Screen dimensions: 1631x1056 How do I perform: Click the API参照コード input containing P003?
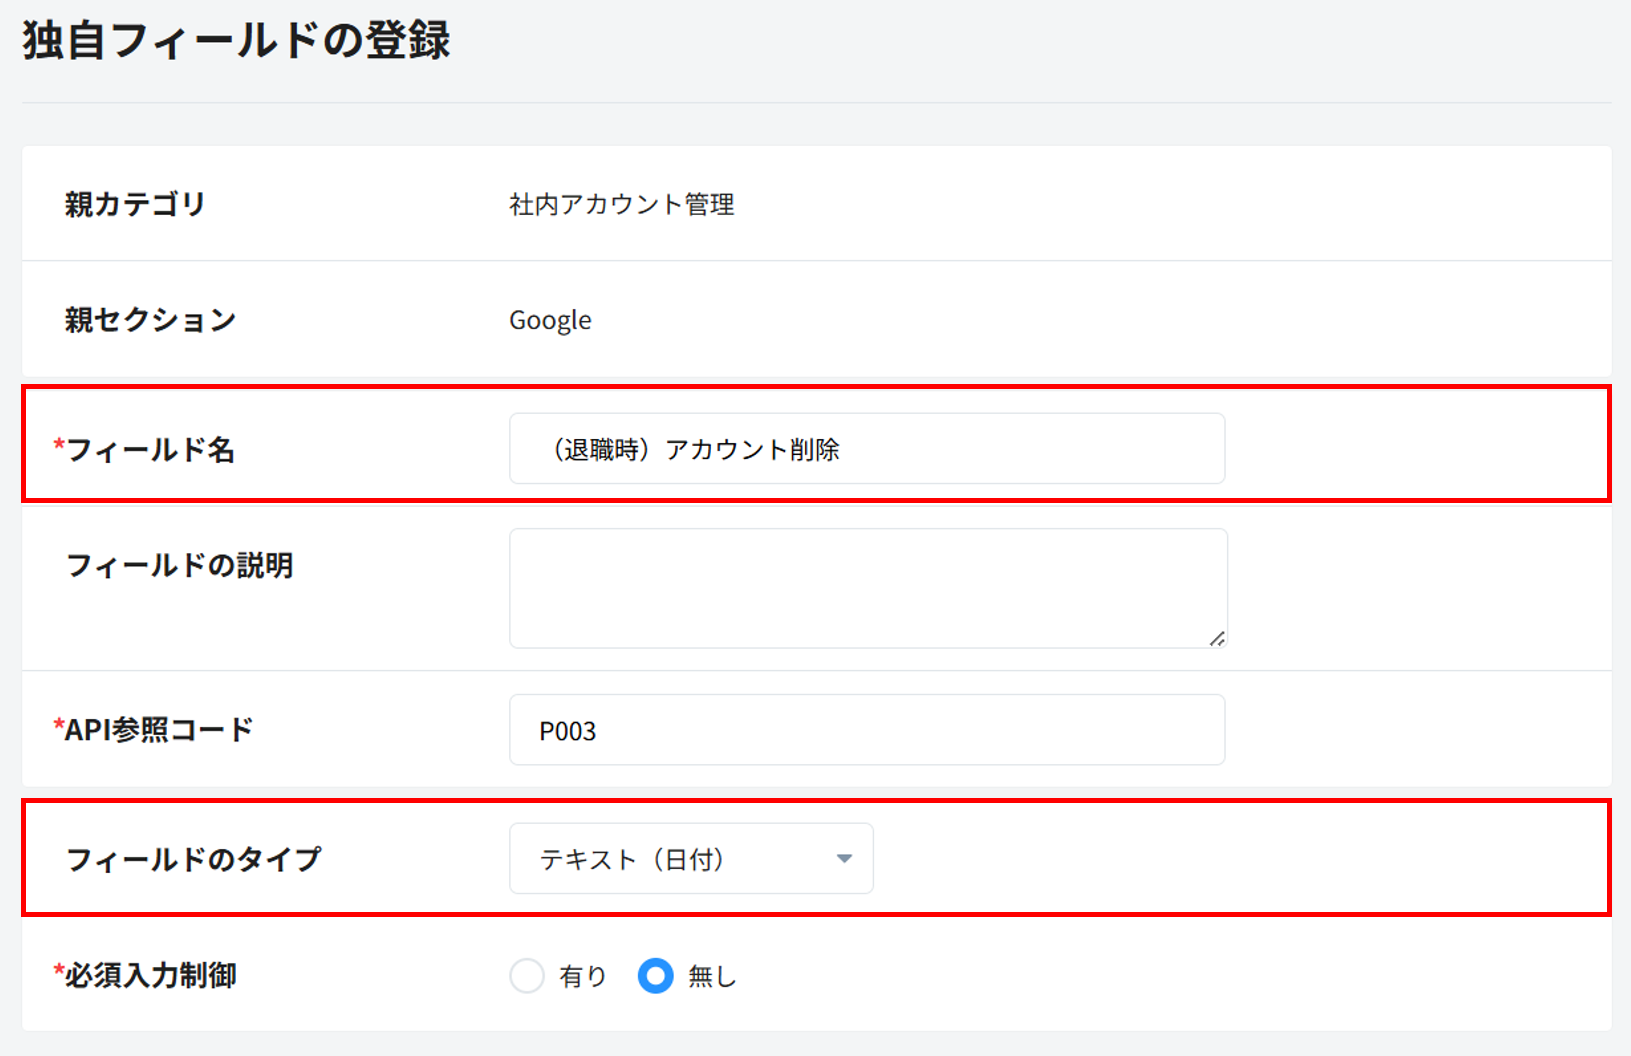tap(866, 730)
